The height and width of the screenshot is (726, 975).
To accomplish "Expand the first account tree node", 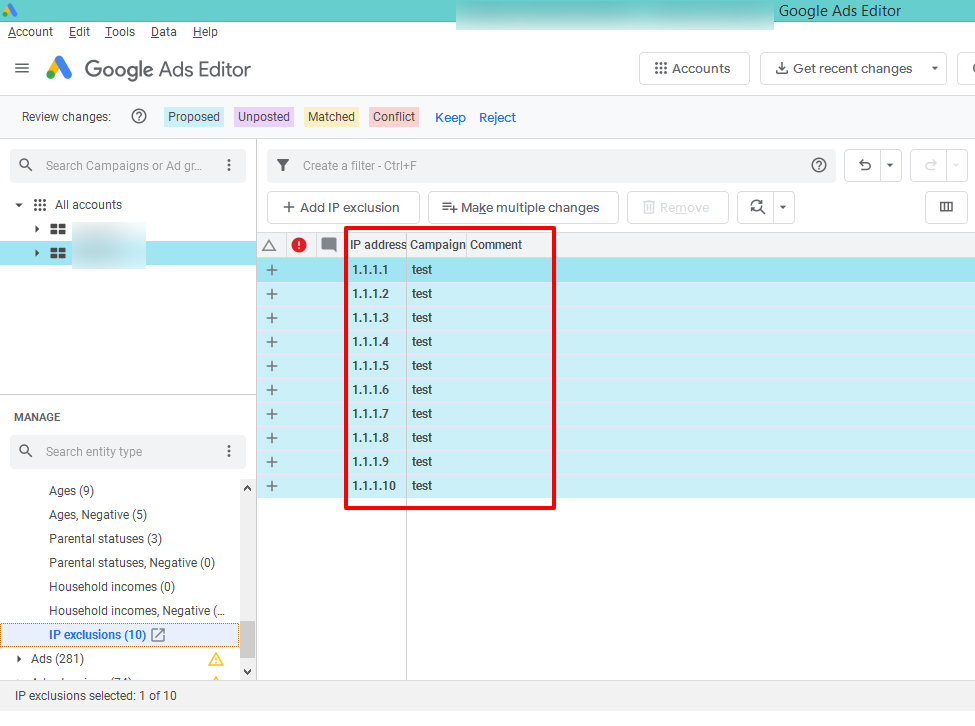I will pyautogui.click(x=37, y=229).
